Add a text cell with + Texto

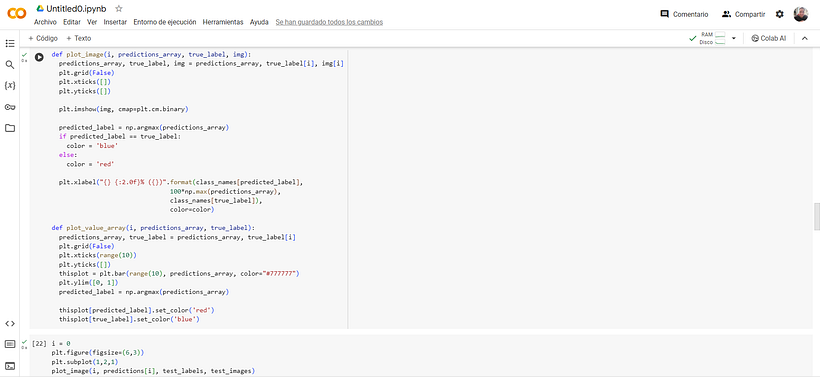78,38
